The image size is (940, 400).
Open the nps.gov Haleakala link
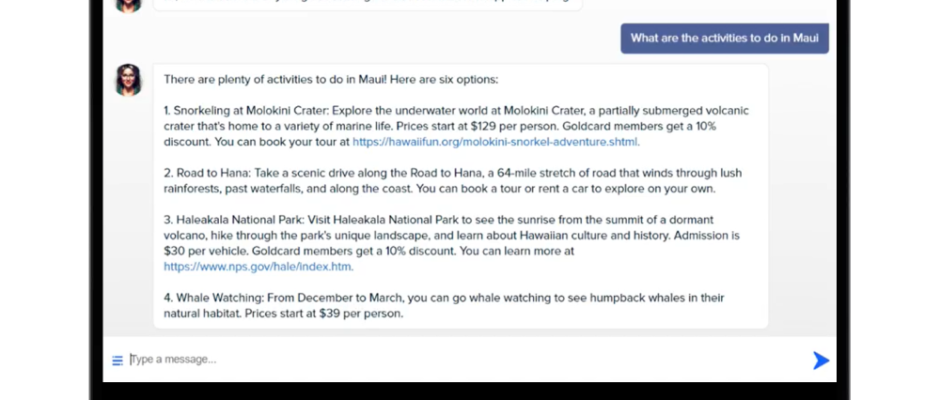pos(258,267)
